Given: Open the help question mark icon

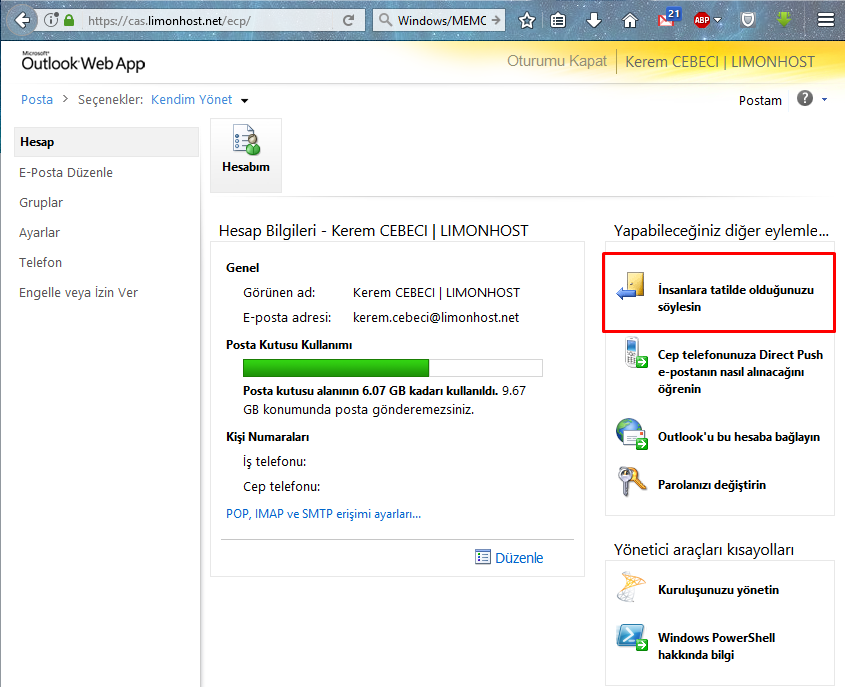Looking at the screenshot, I should 805,99.
